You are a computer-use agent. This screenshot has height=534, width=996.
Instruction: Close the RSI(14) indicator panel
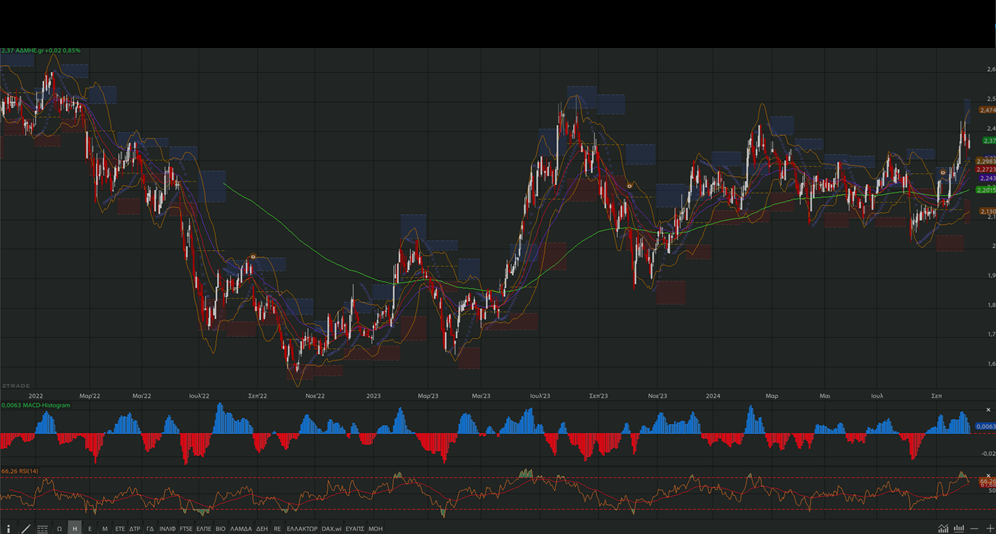pyautogui.click(x=988, y=476)
